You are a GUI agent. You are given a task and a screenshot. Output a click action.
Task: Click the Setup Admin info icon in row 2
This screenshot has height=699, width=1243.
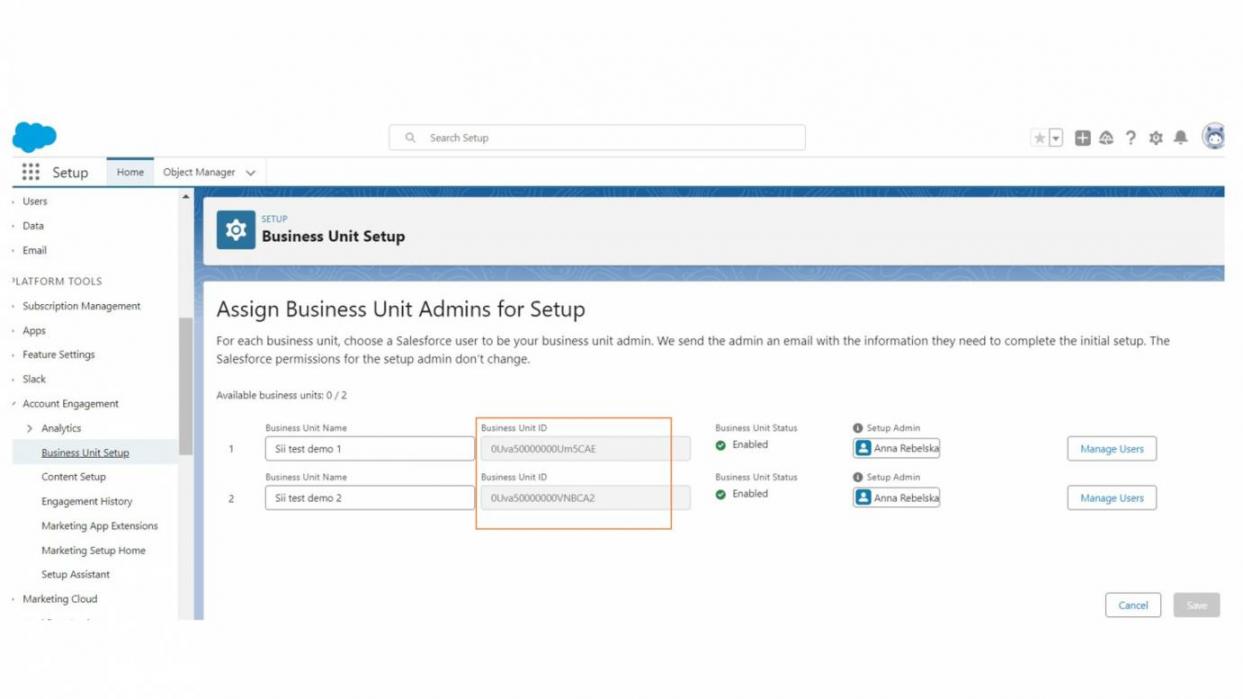[x=857, y=477]
